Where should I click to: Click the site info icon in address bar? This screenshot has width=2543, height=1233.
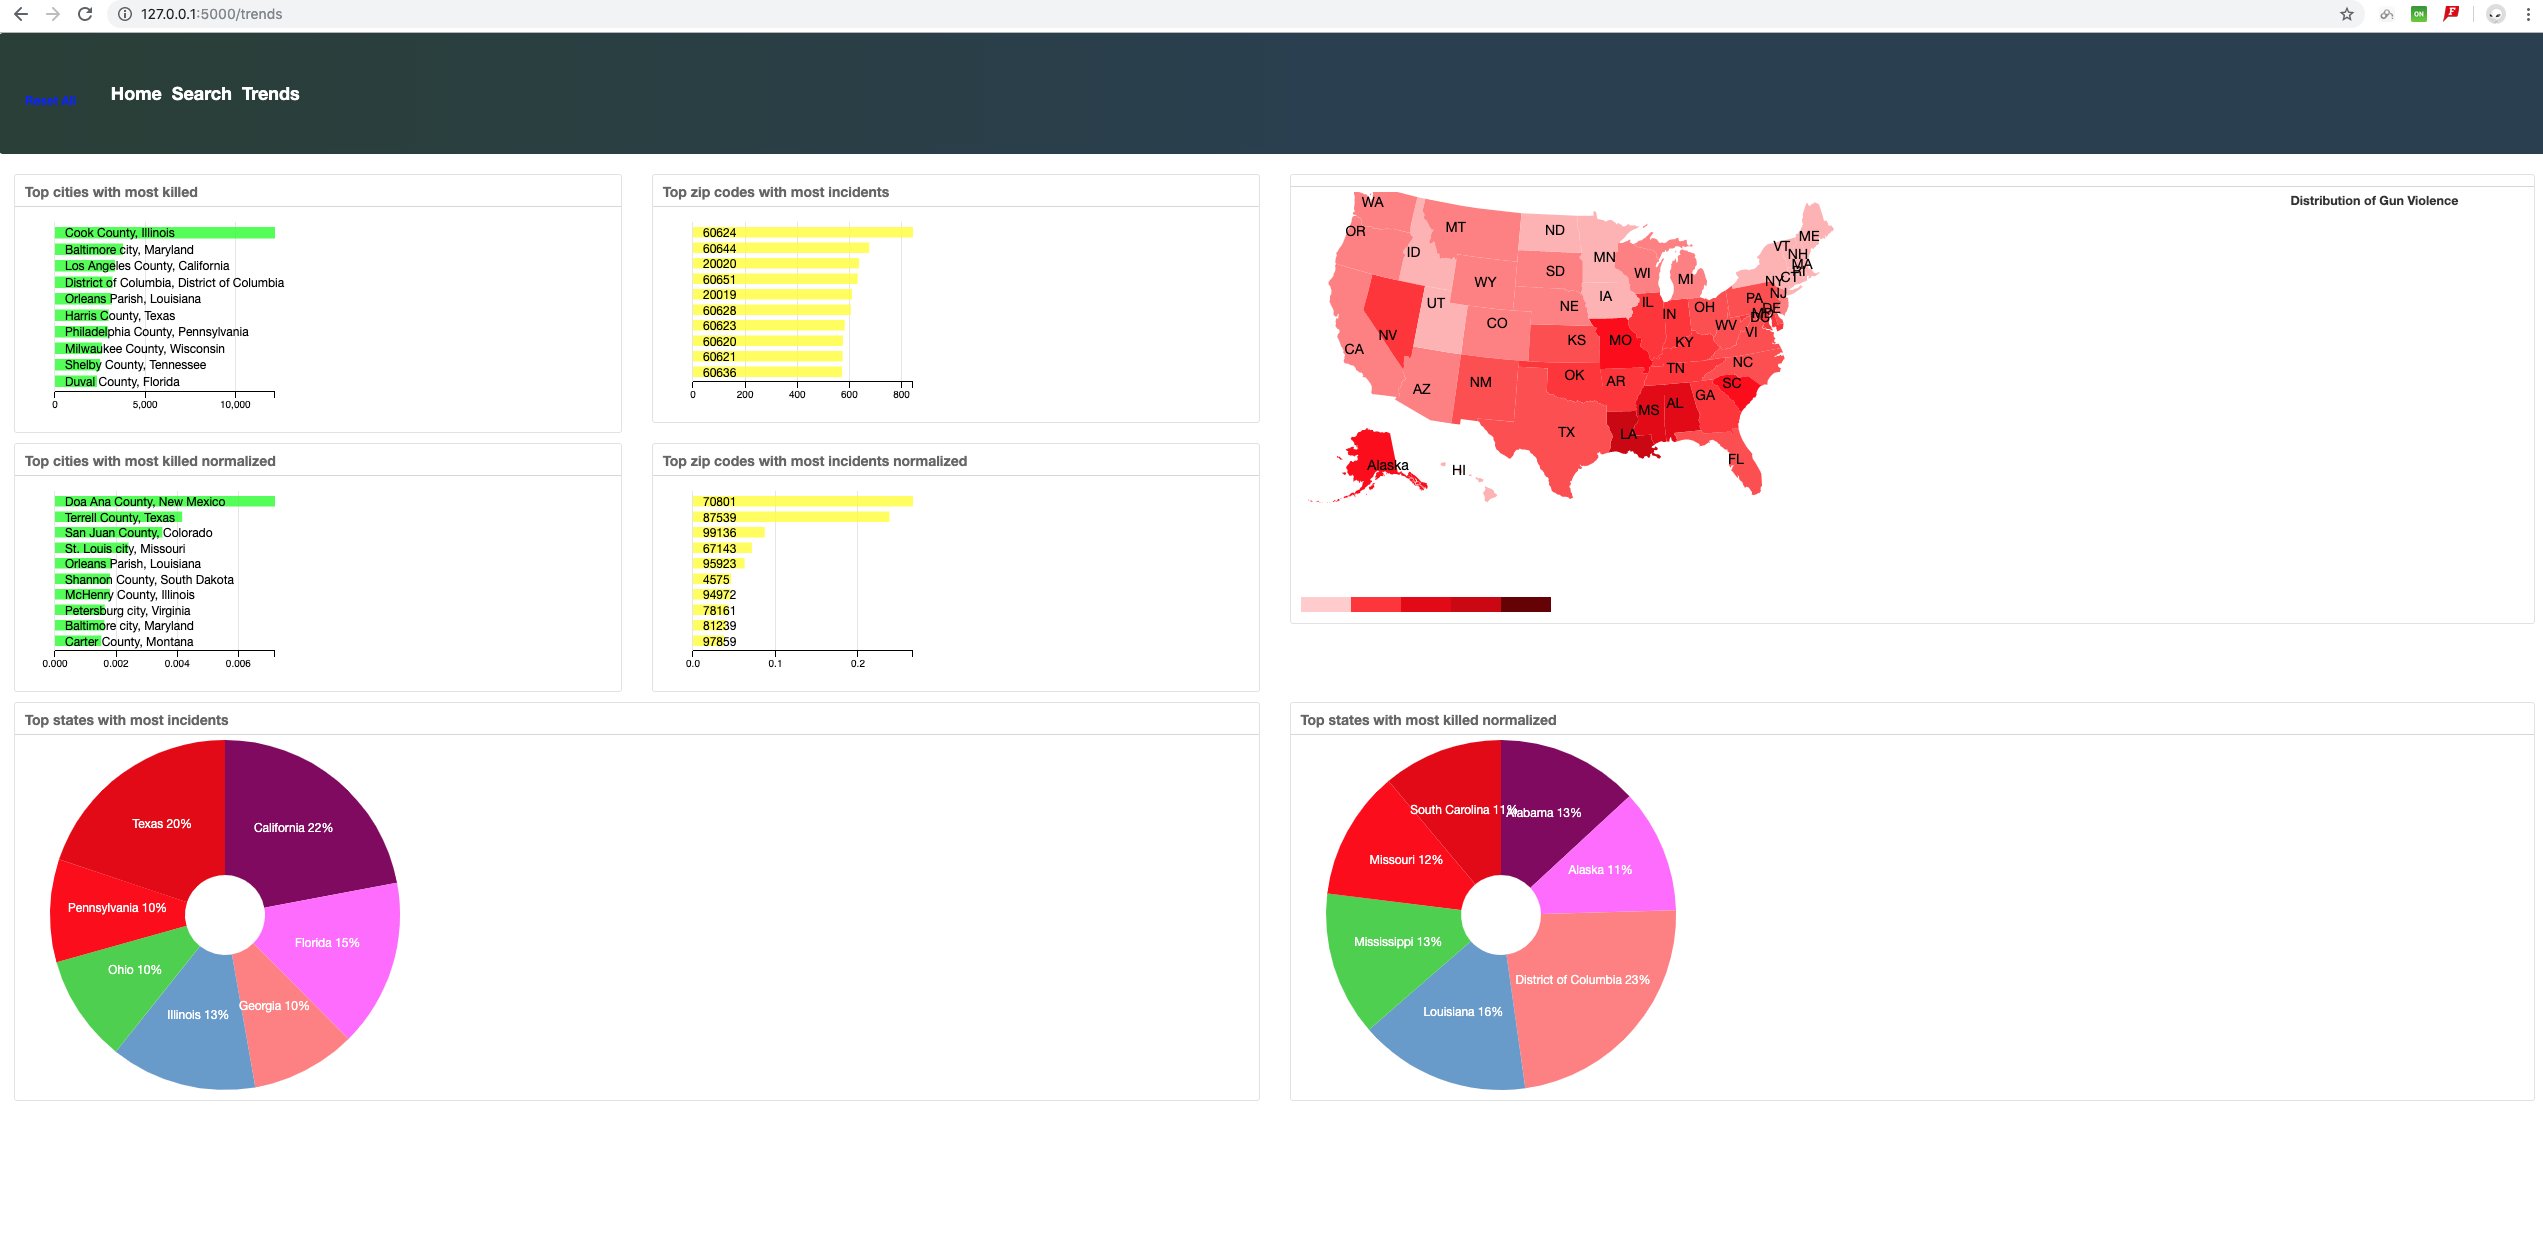[x=125, y=14]
